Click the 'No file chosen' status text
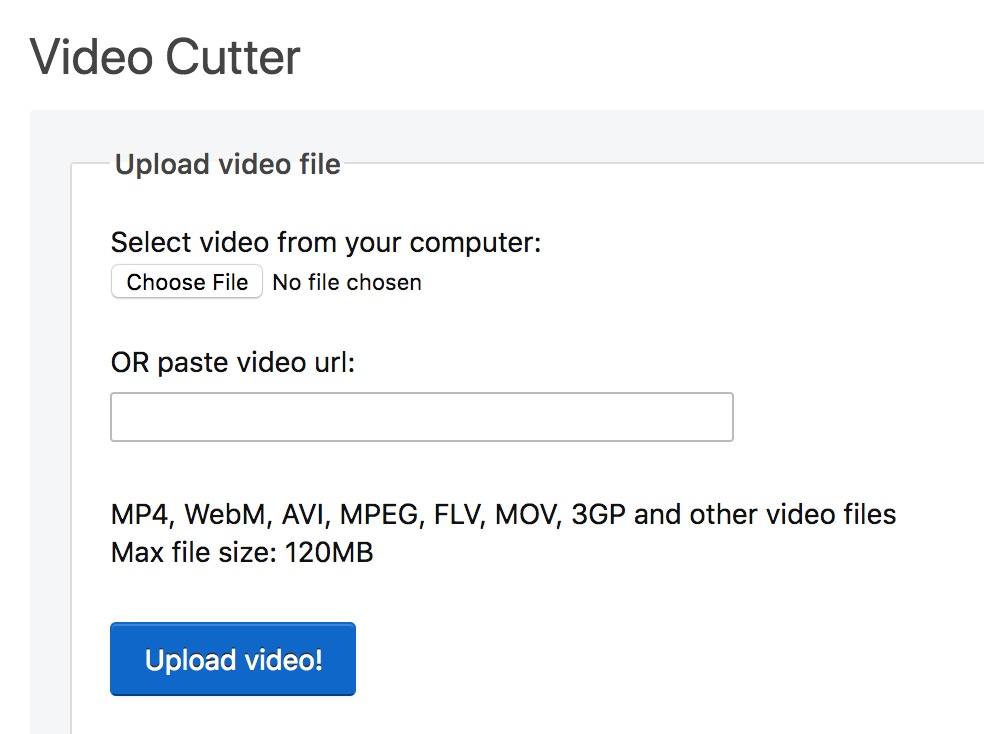 coord(347,282)
